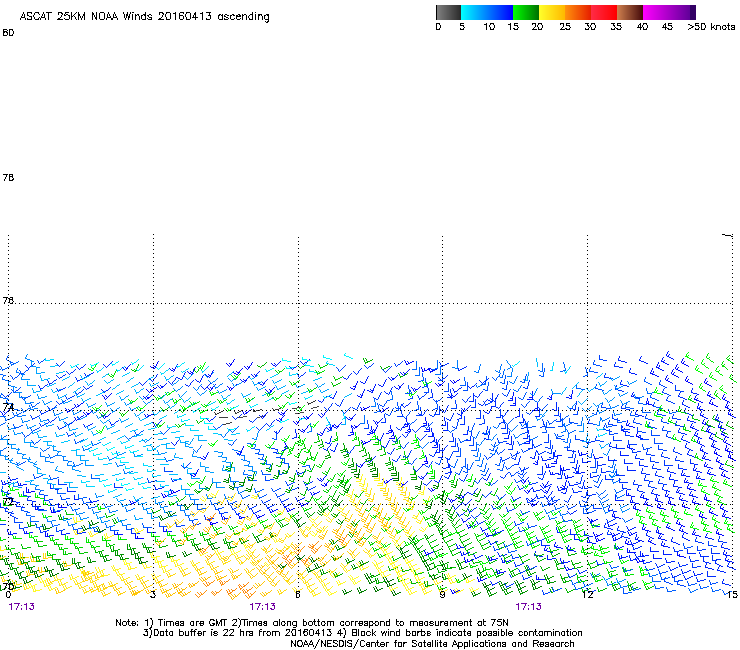Image resolution: width=740 pixels, height=650 pixels.
Task: Click the '3' longitude axis label
Action: pyautogui.click(x=153, y=595)
